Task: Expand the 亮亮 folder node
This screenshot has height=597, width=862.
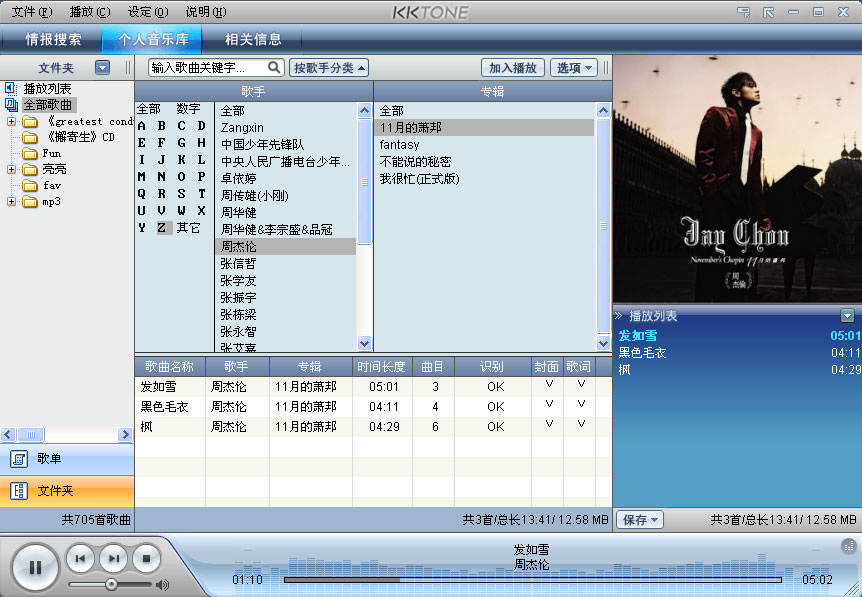Action: (x=11, y=169)
